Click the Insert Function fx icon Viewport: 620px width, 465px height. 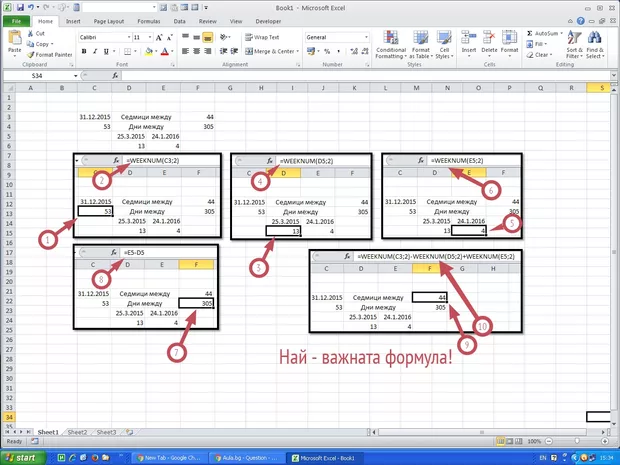point(115,75)
